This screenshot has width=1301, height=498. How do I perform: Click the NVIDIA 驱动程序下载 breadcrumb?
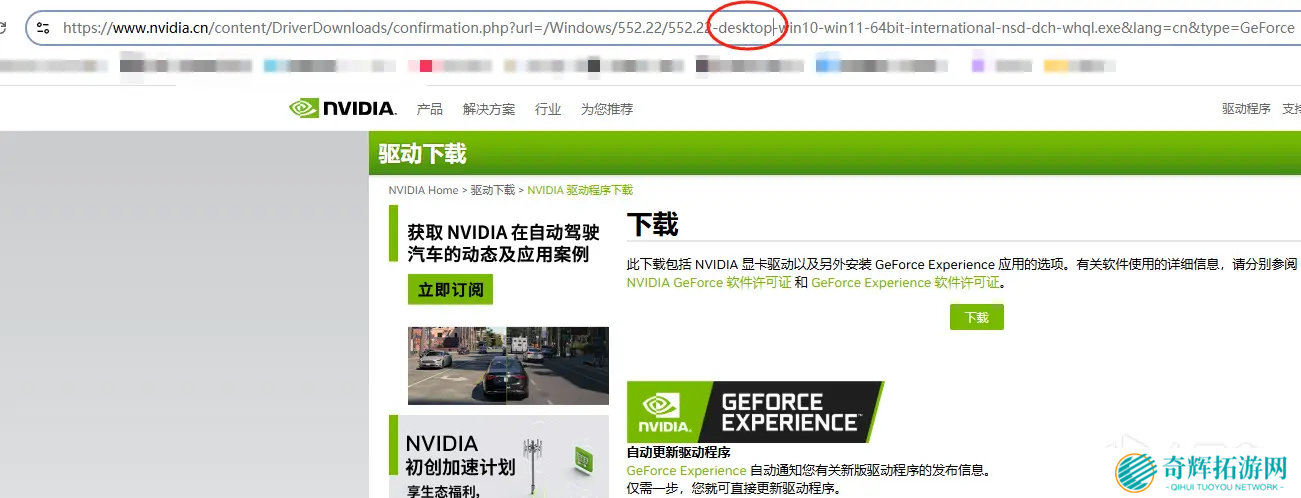[580, 190]
